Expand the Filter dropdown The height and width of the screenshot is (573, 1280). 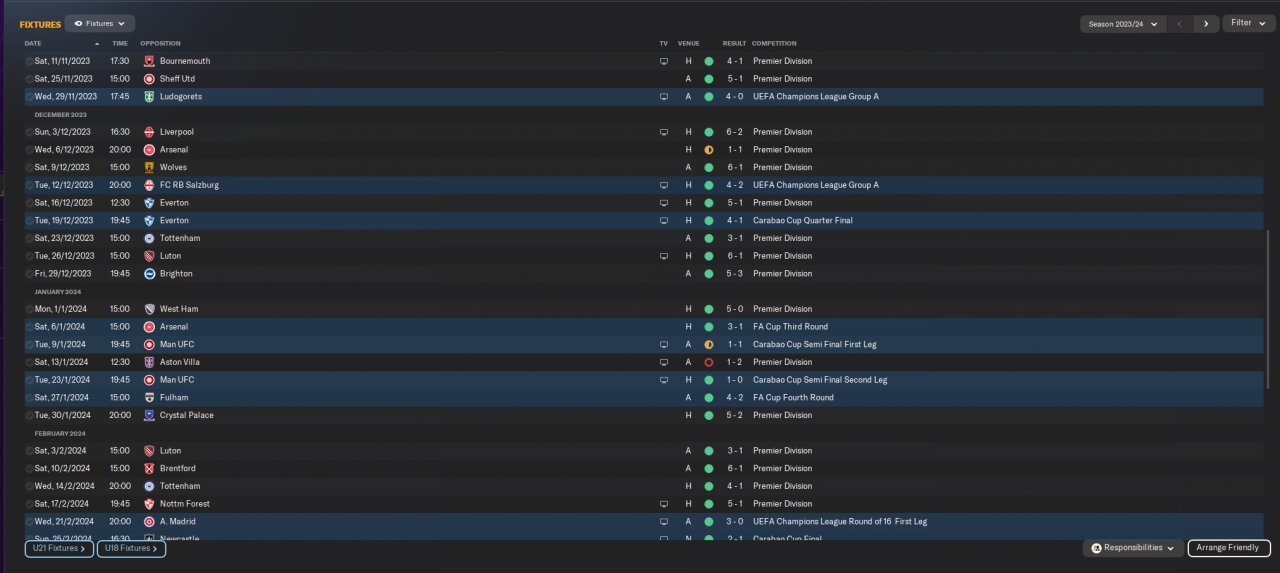pos(1246,23)
